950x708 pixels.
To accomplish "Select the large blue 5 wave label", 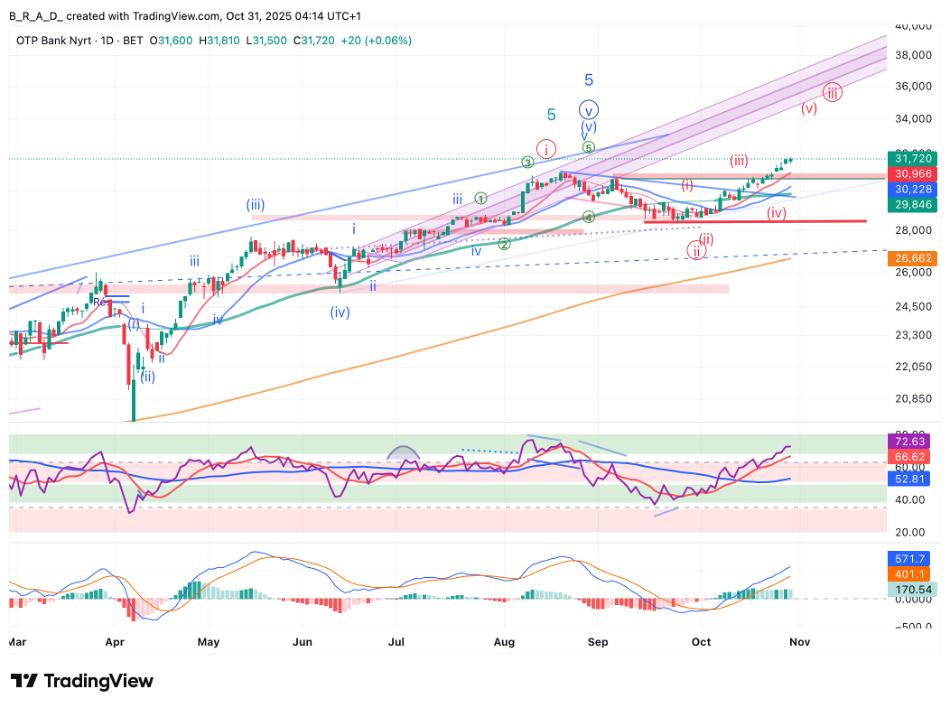I will (x=589, y=80).
